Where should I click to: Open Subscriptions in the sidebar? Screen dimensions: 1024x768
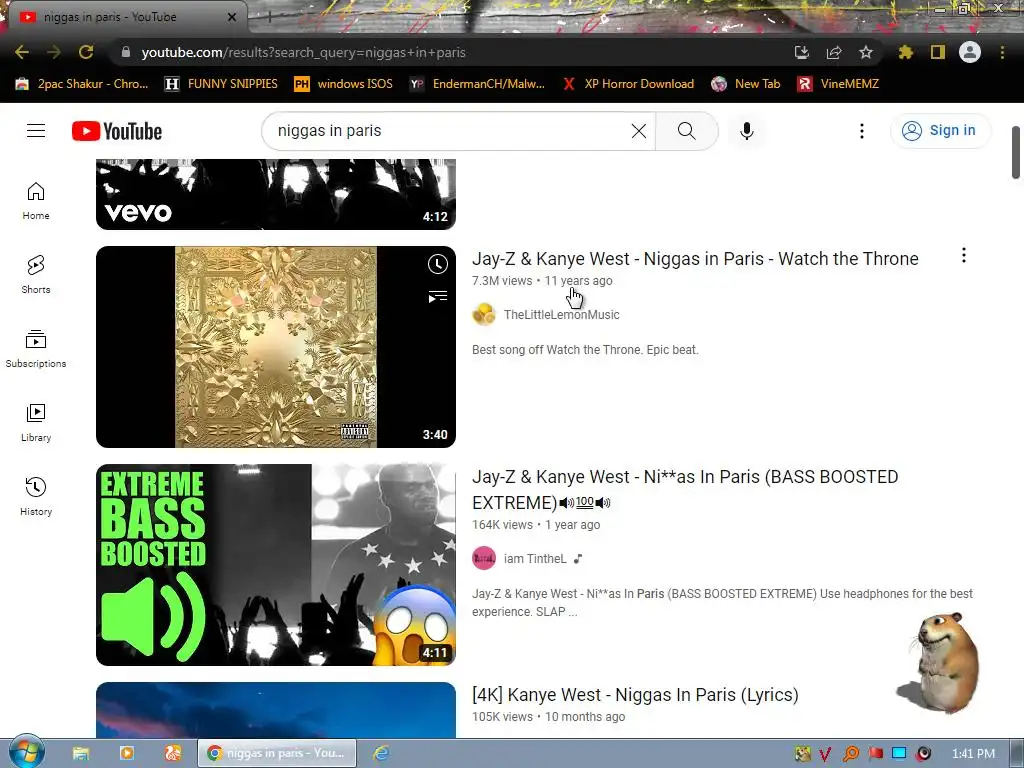(x=36, y=349)
